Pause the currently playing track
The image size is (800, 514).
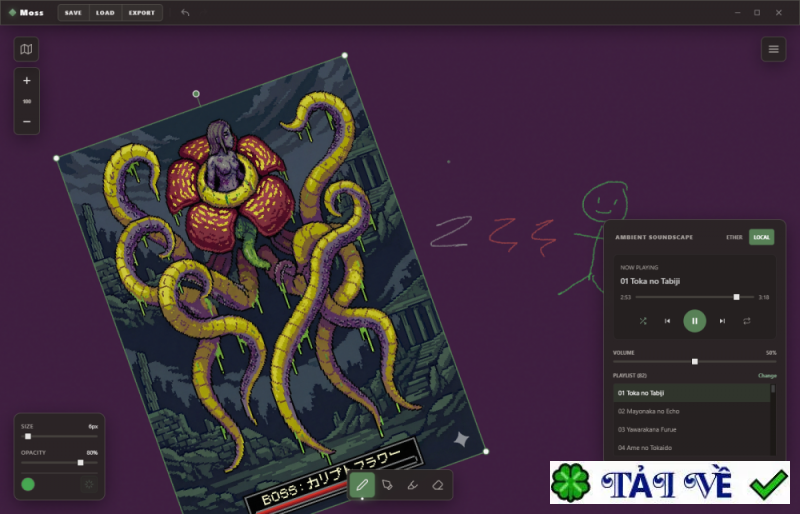(x=694, y=321)
